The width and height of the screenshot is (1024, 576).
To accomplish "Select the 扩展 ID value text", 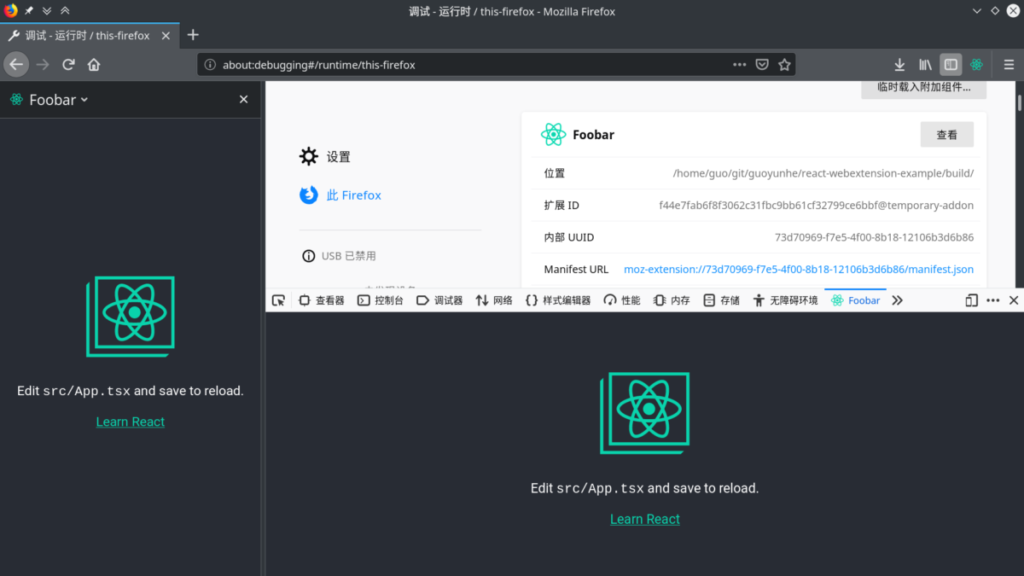I will pyautogui.click(x=816, y=205).
